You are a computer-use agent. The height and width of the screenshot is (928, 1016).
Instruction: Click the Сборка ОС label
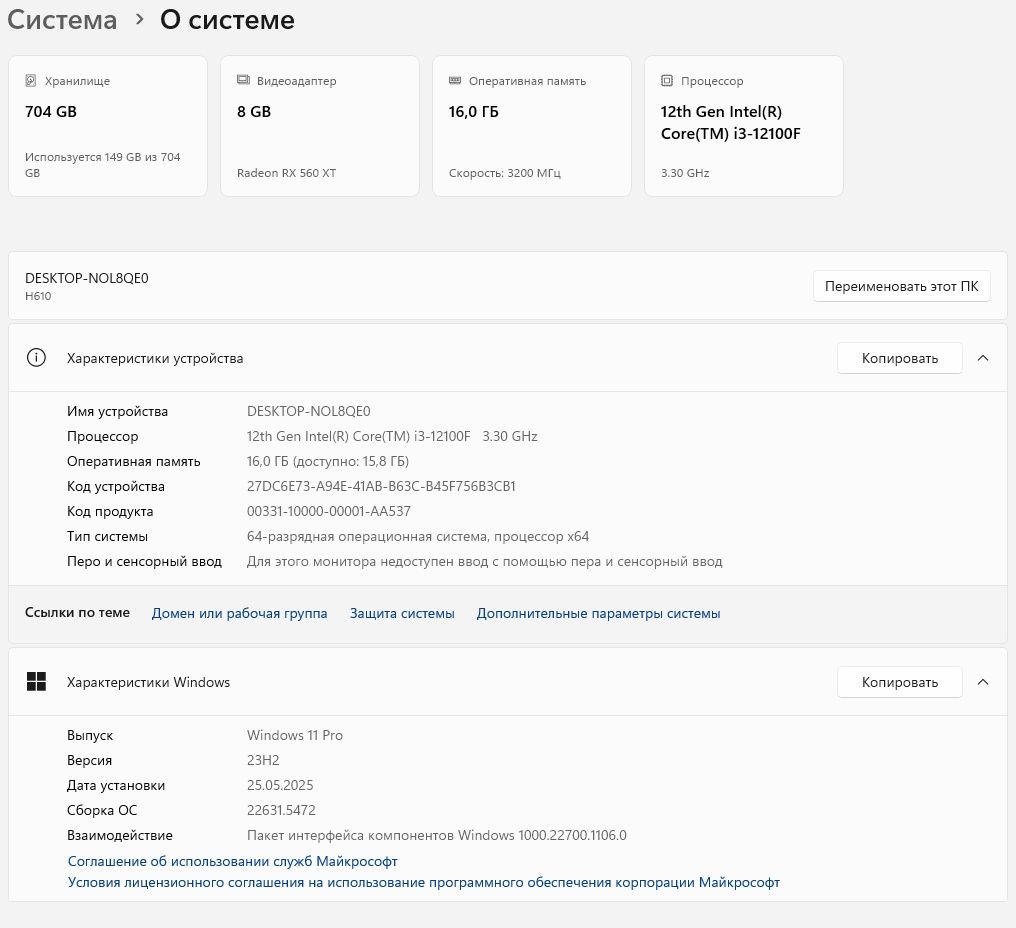(102, 810)
